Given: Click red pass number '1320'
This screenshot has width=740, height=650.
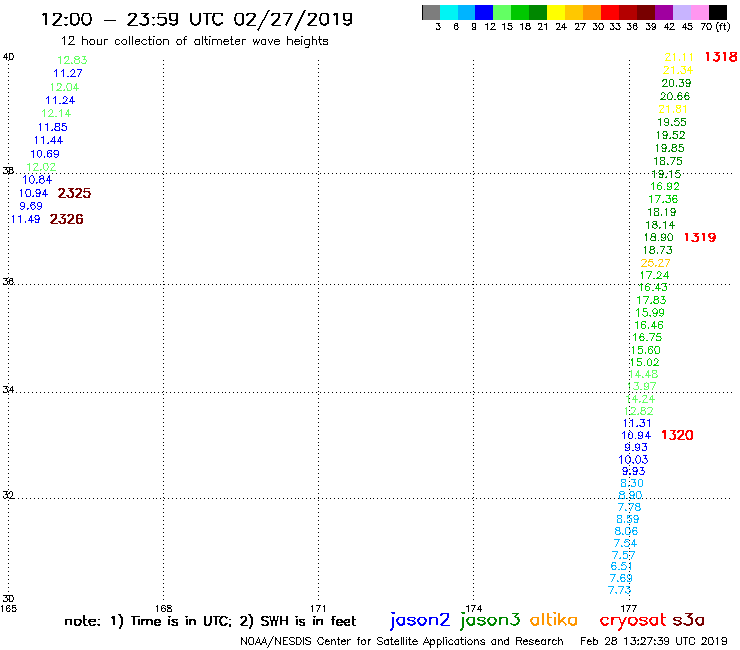Looking at the screenshot, I should pos(677,435).
